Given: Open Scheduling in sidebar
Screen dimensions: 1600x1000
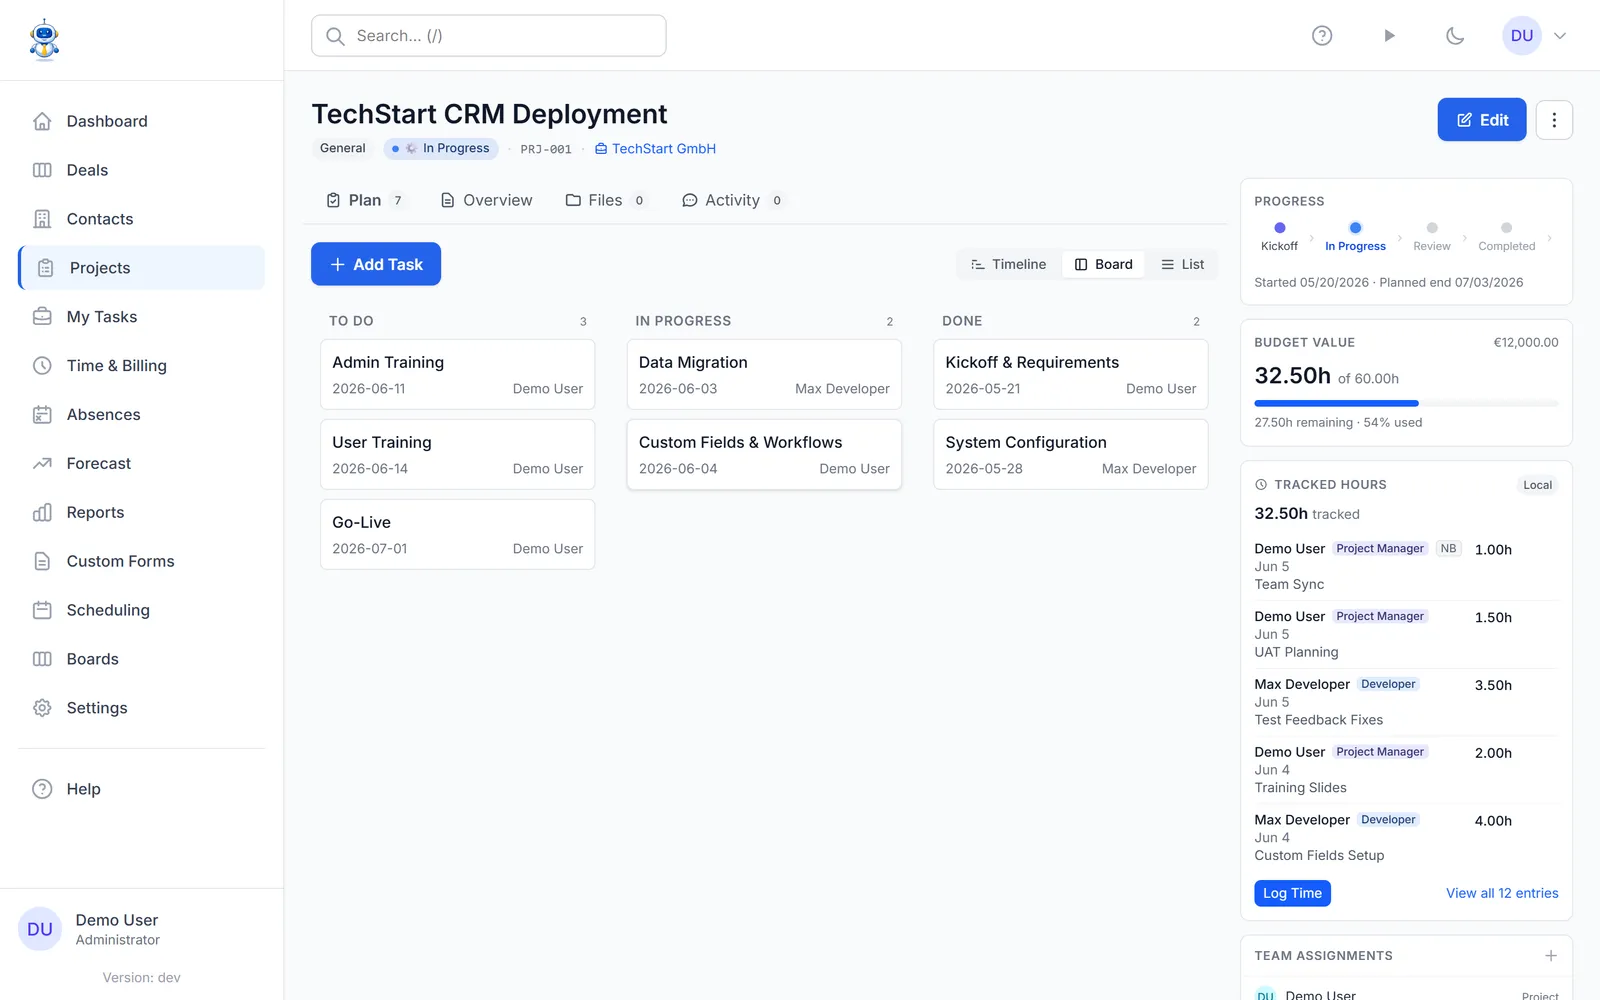Looking at the screenshot, I should click(x=141, y=611).
